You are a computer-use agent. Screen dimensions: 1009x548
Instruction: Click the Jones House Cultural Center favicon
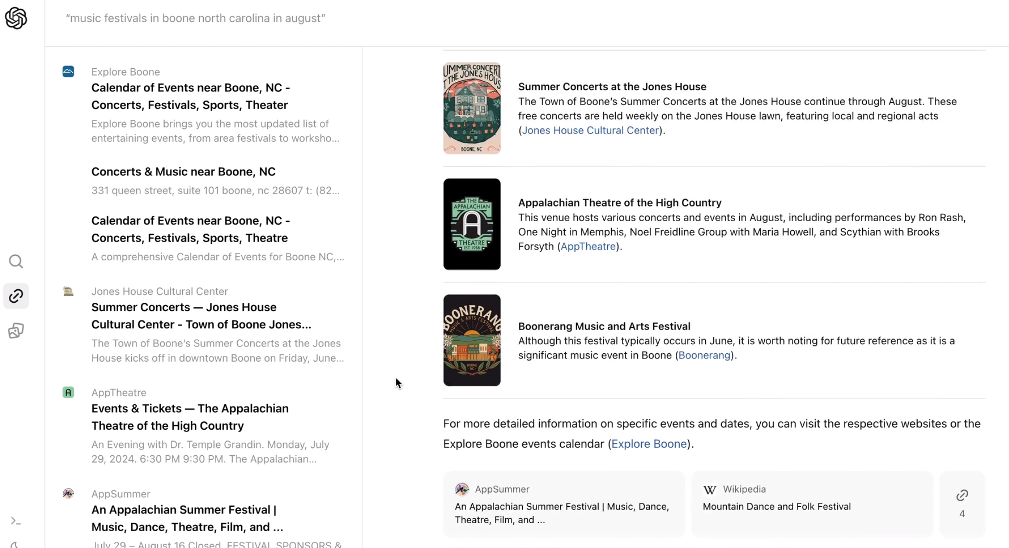(x=68, y=291)
